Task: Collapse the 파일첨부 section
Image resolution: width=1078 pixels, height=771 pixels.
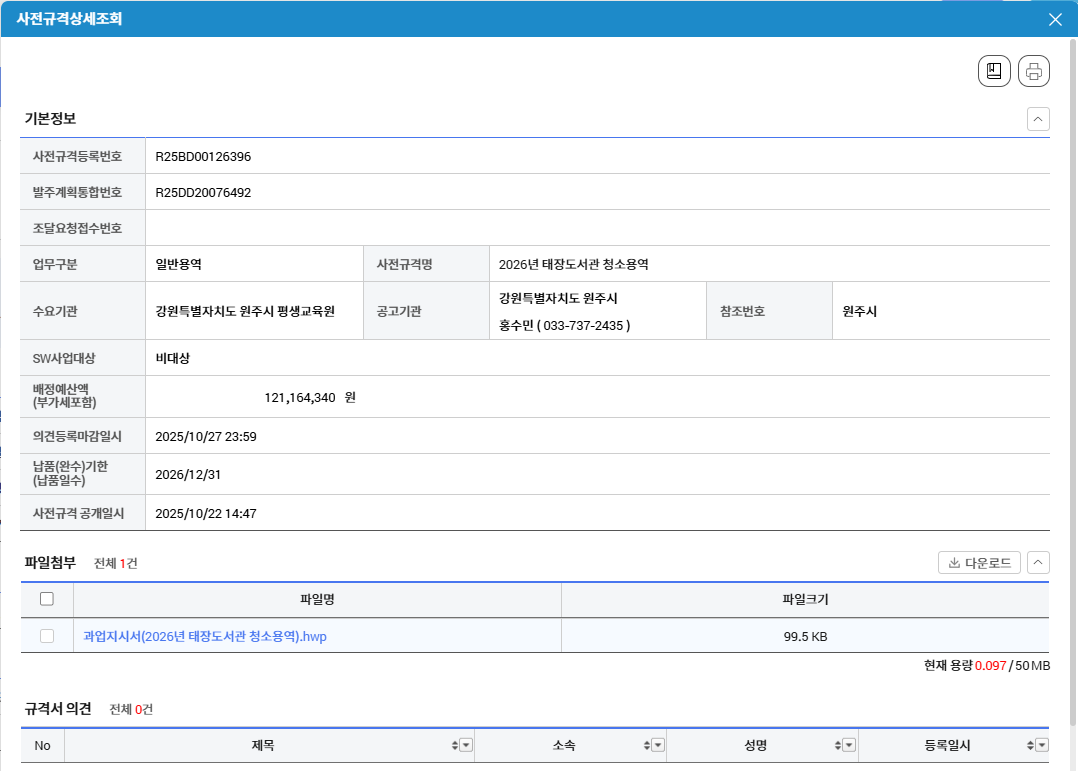Action: click(x=1038, y=563)
